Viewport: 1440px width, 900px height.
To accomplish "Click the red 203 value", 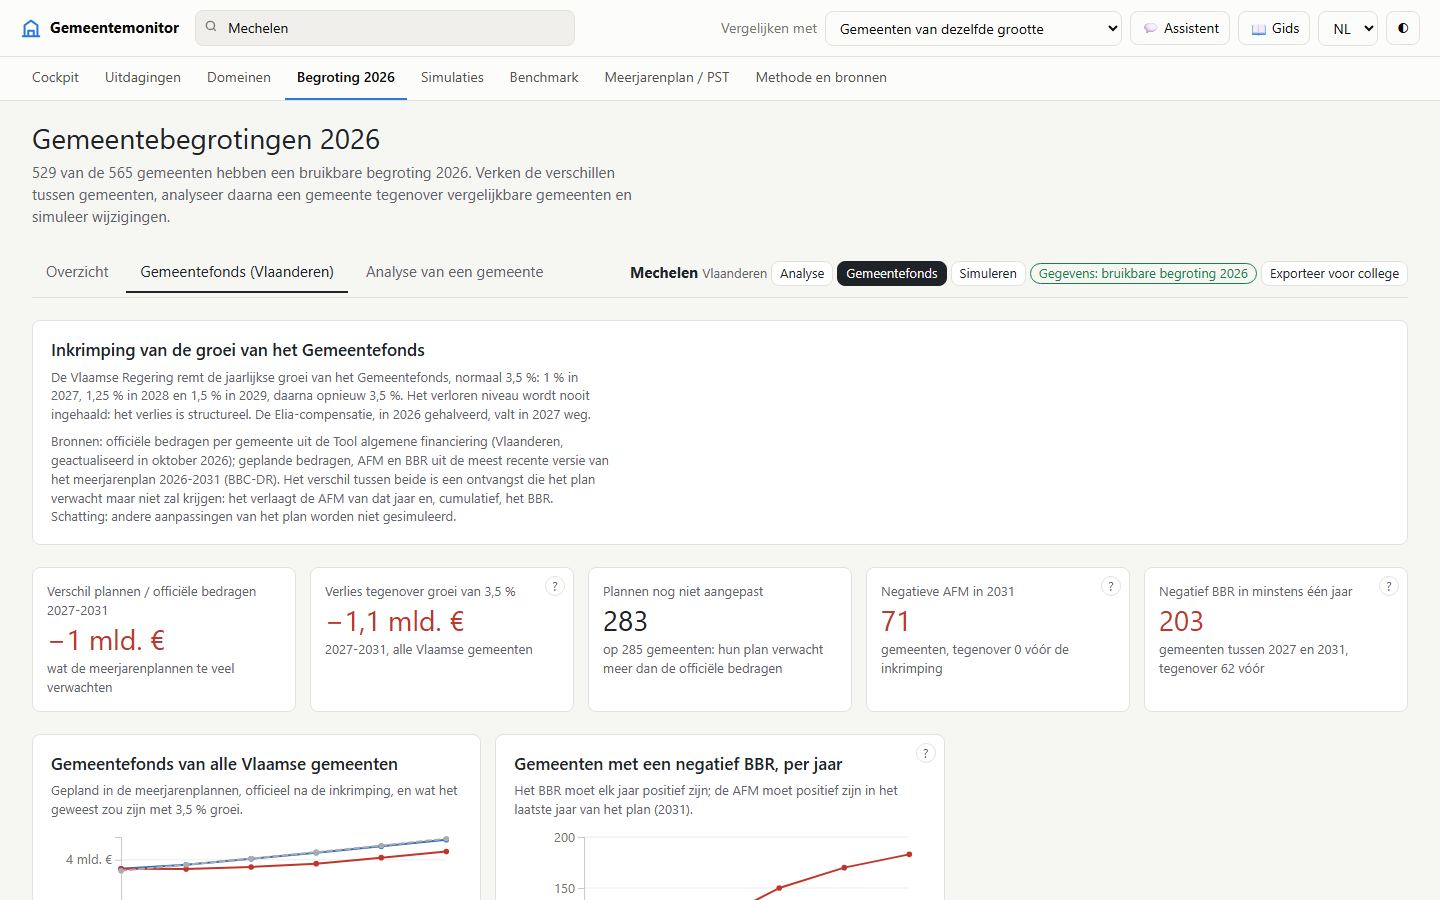I will pos(1181,621).
